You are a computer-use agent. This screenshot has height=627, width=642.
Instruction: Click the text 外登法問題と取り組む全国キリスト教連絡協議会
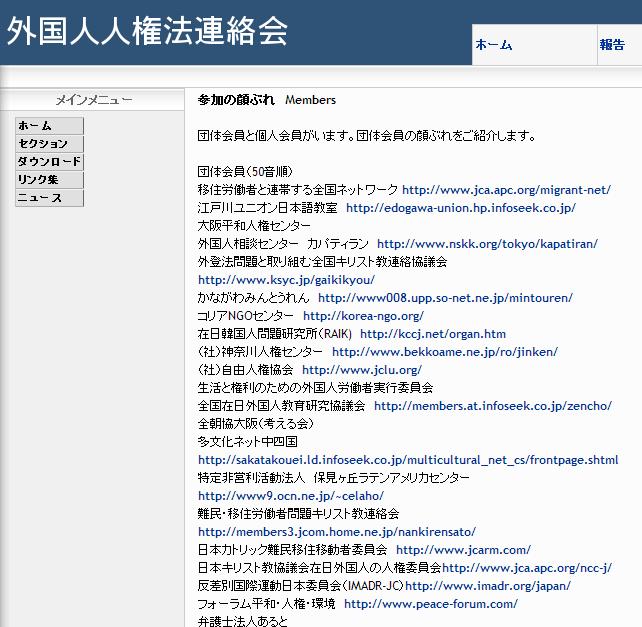[322, 262]
